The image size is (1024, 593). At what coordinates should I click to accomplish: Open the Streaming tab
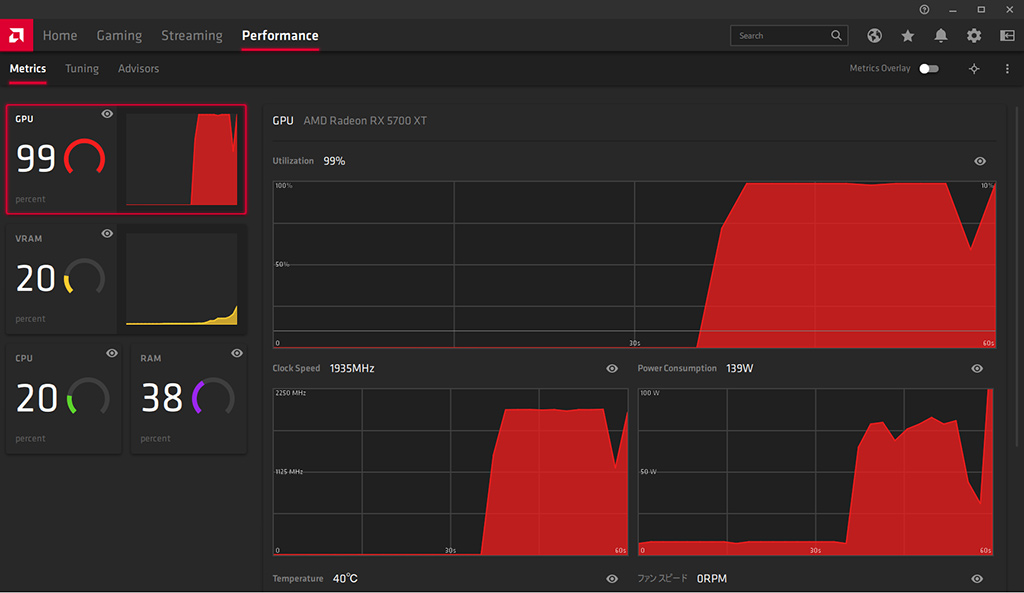click(x=191, y=35)
